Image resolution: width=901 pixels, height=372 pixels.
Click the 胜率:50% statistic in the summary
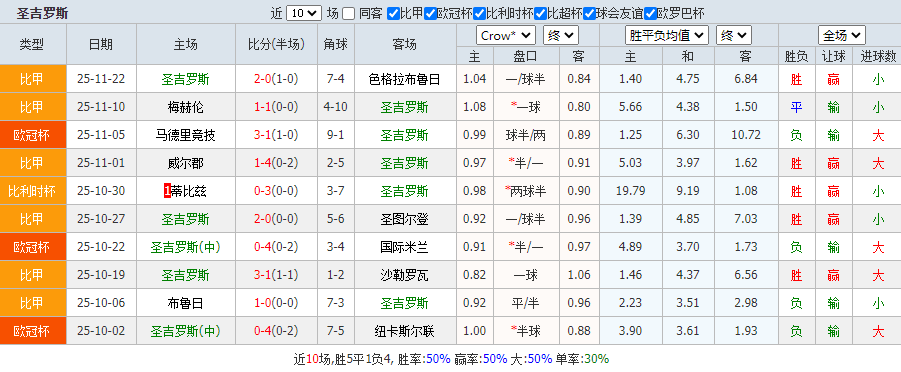(424, 359)
